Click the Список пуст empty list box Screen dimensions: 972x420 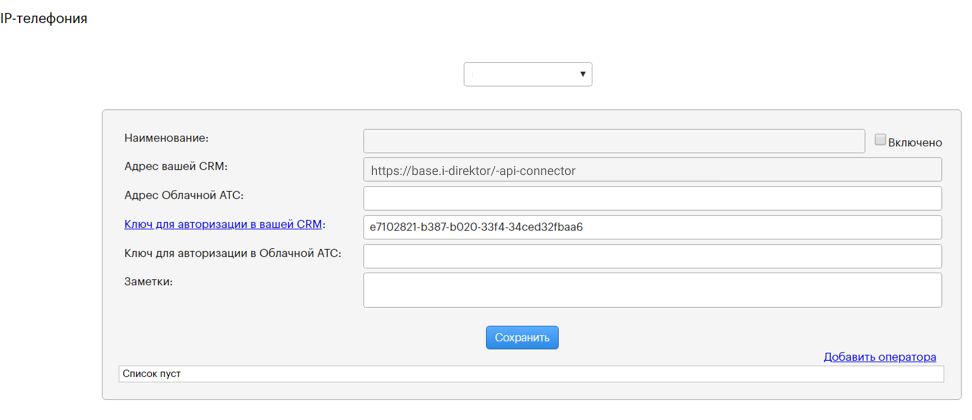(x=530, y=374)
